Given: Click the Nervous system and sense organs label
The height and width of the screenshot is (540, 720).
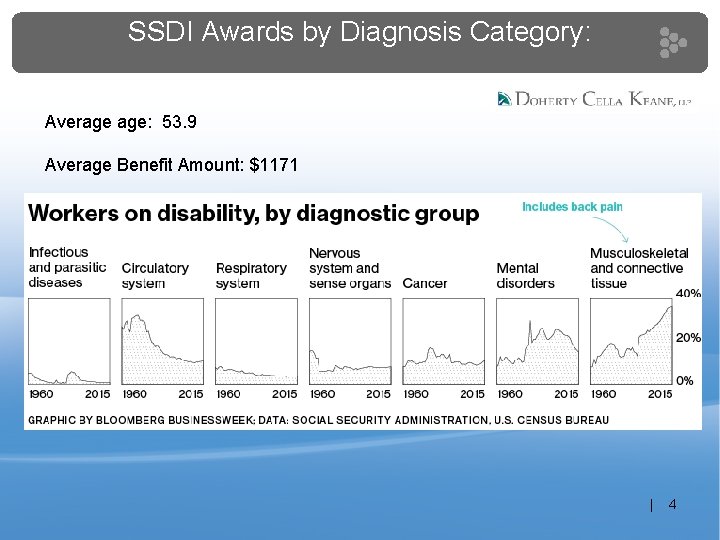Looking at the screenshot, I should 350,268.
